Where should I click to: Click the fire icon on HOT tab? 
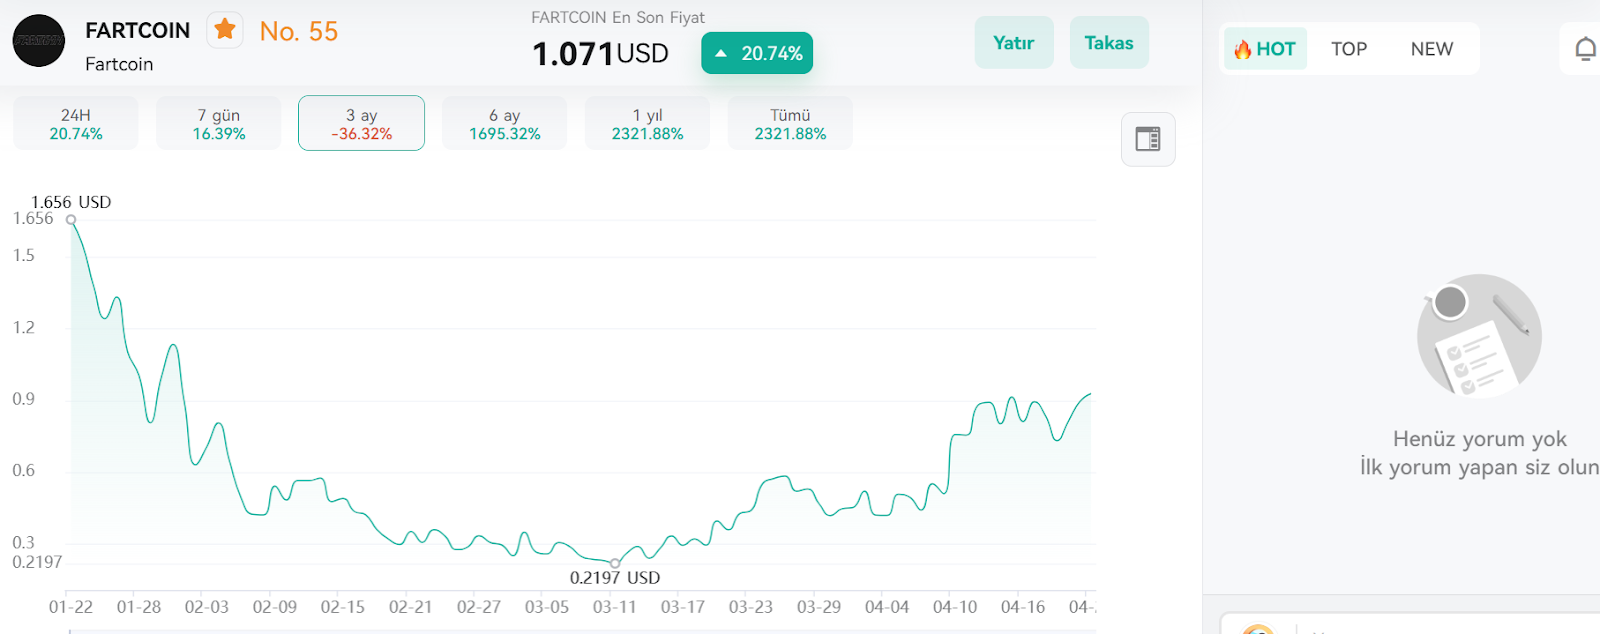[1242, 49]
